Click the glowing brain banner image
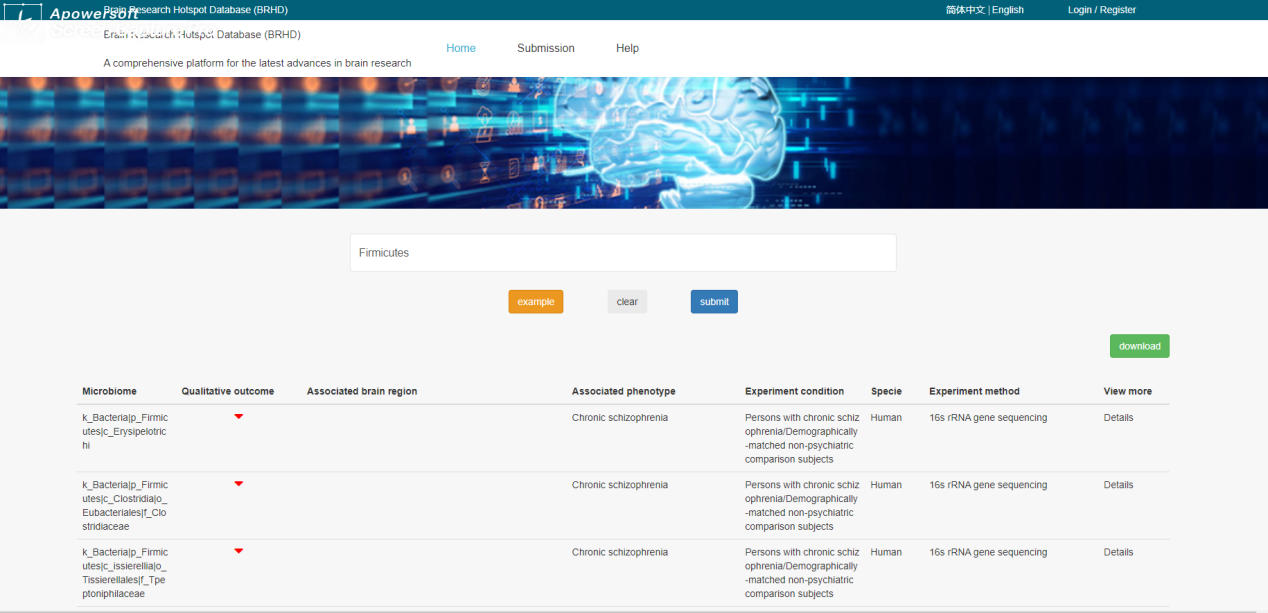 pyautogui.click(x=634, y=143)
